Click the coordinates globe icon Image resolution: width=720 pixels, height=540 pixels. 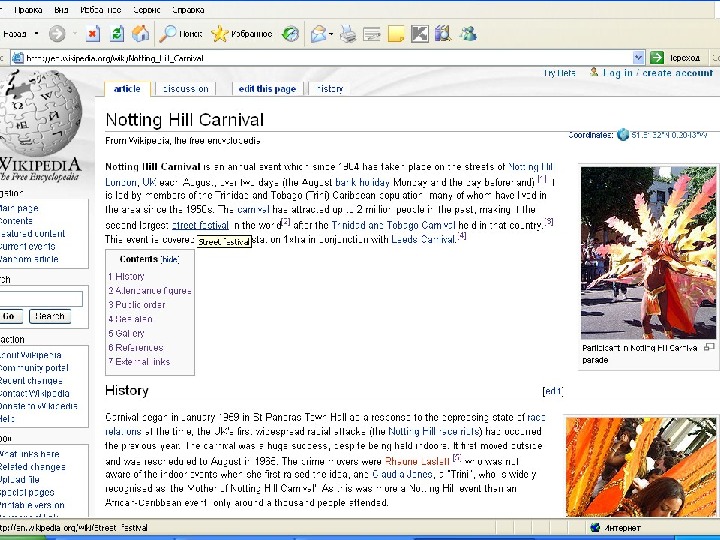tap(623, 135)
